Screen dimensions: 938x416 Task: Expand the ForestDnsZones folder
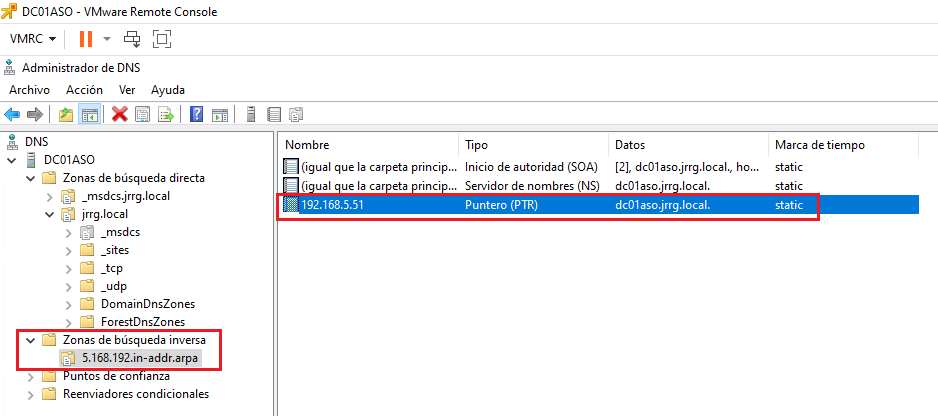[69, 321]
